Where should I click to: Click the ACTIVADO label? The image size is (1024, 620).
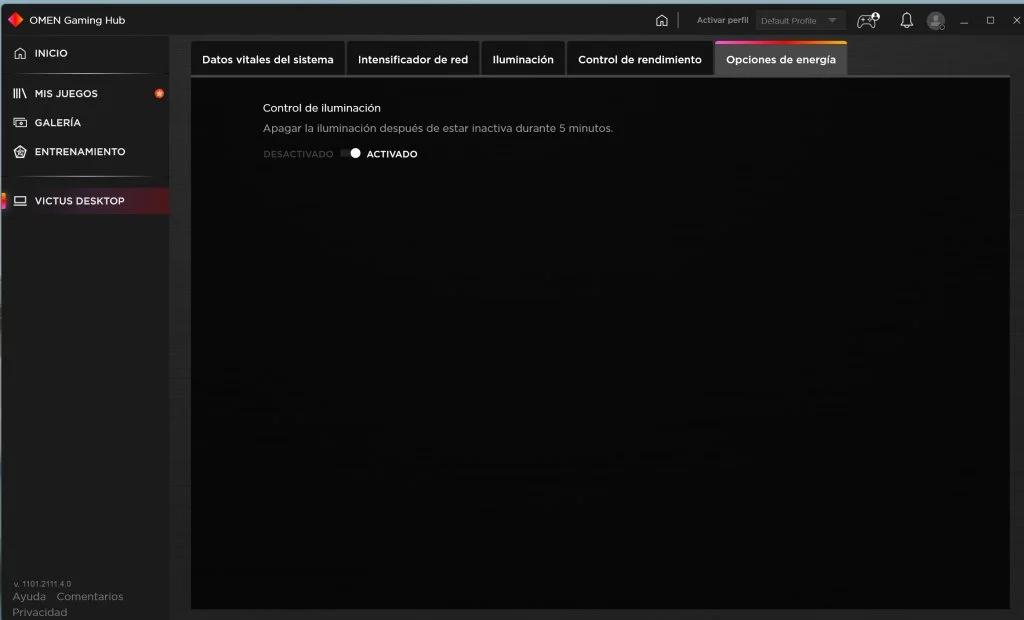point(392,154)
